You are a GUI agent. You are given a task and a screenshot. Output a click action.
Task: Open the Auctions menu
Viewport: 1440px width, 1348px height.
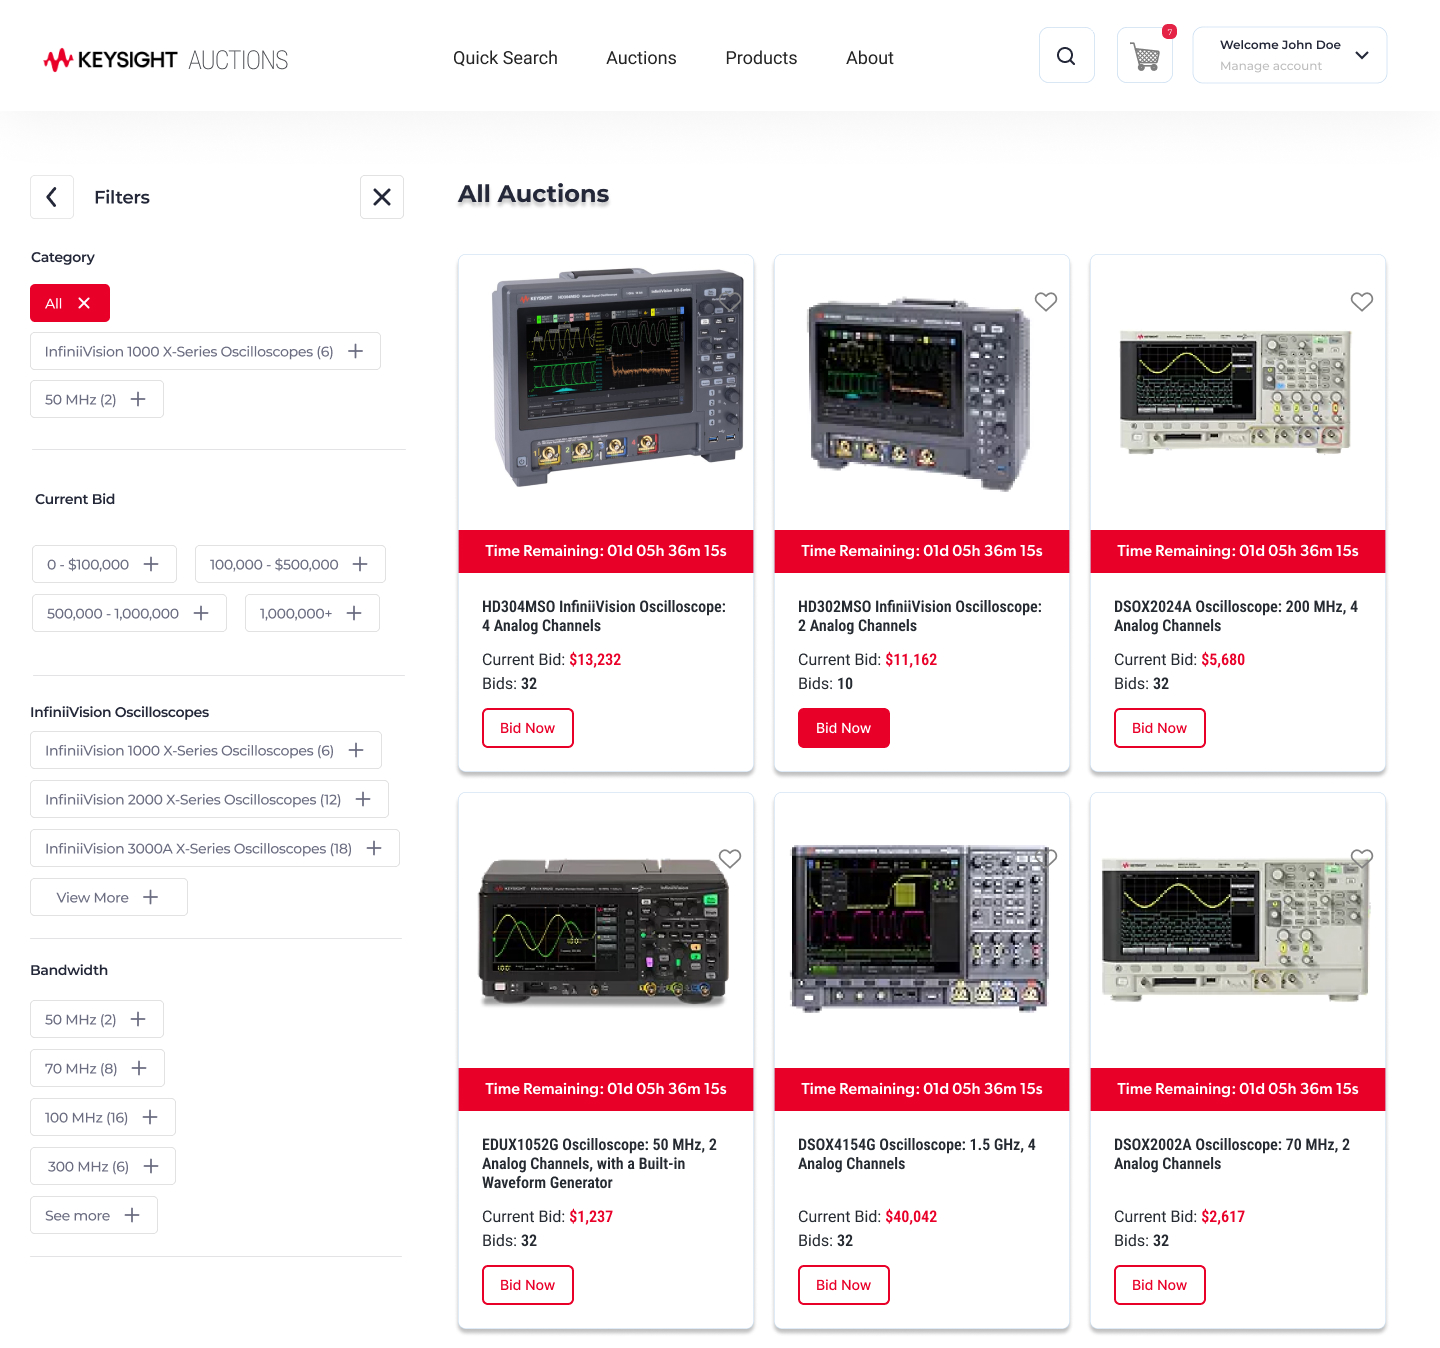[641, 58]
